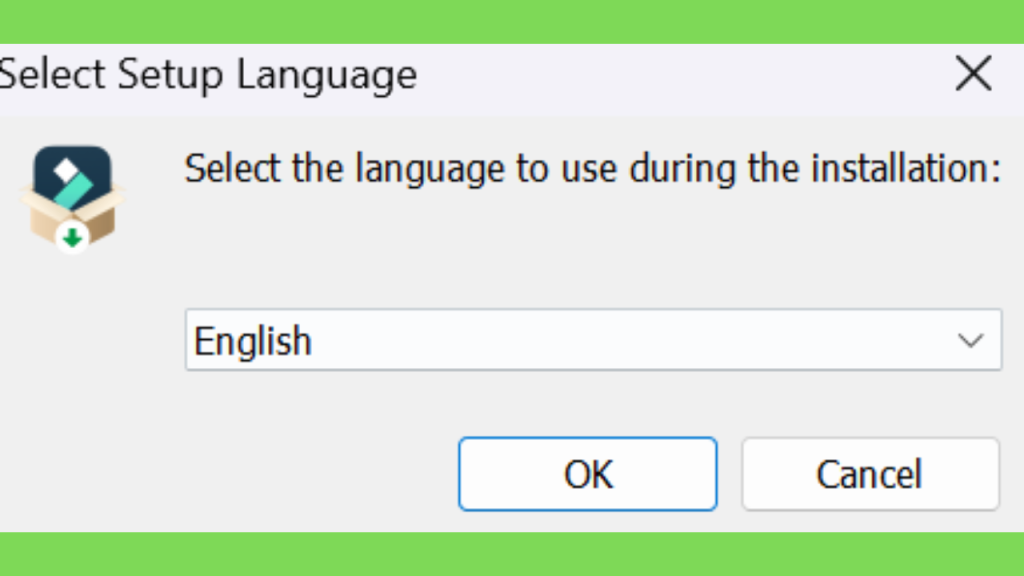The height and width of the screenshot is (576, 1024).
Task: Click the installation language instruction label
Action: 592,168
